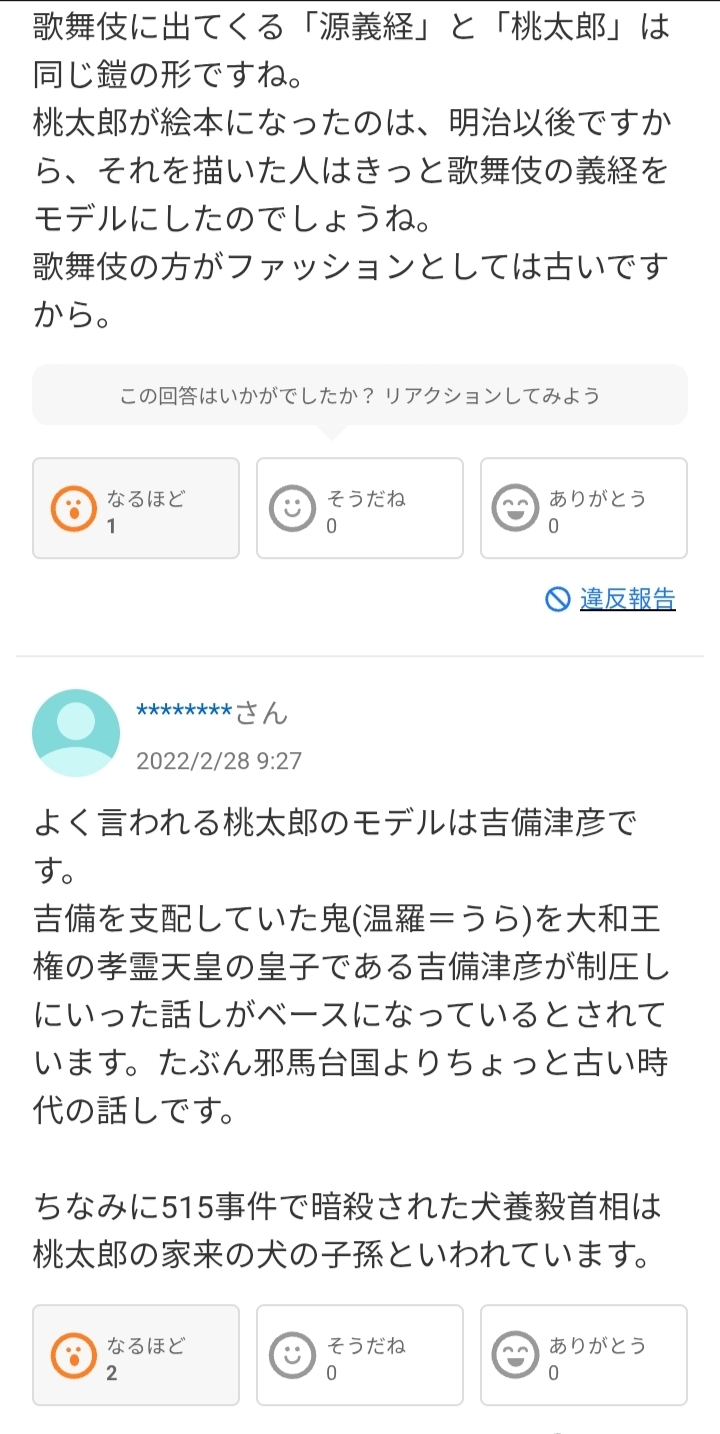Viewport: 720px width, 1434px height.
Task: Toggle the なるほど label on the kabuki answer
Action: click(146, 498)
